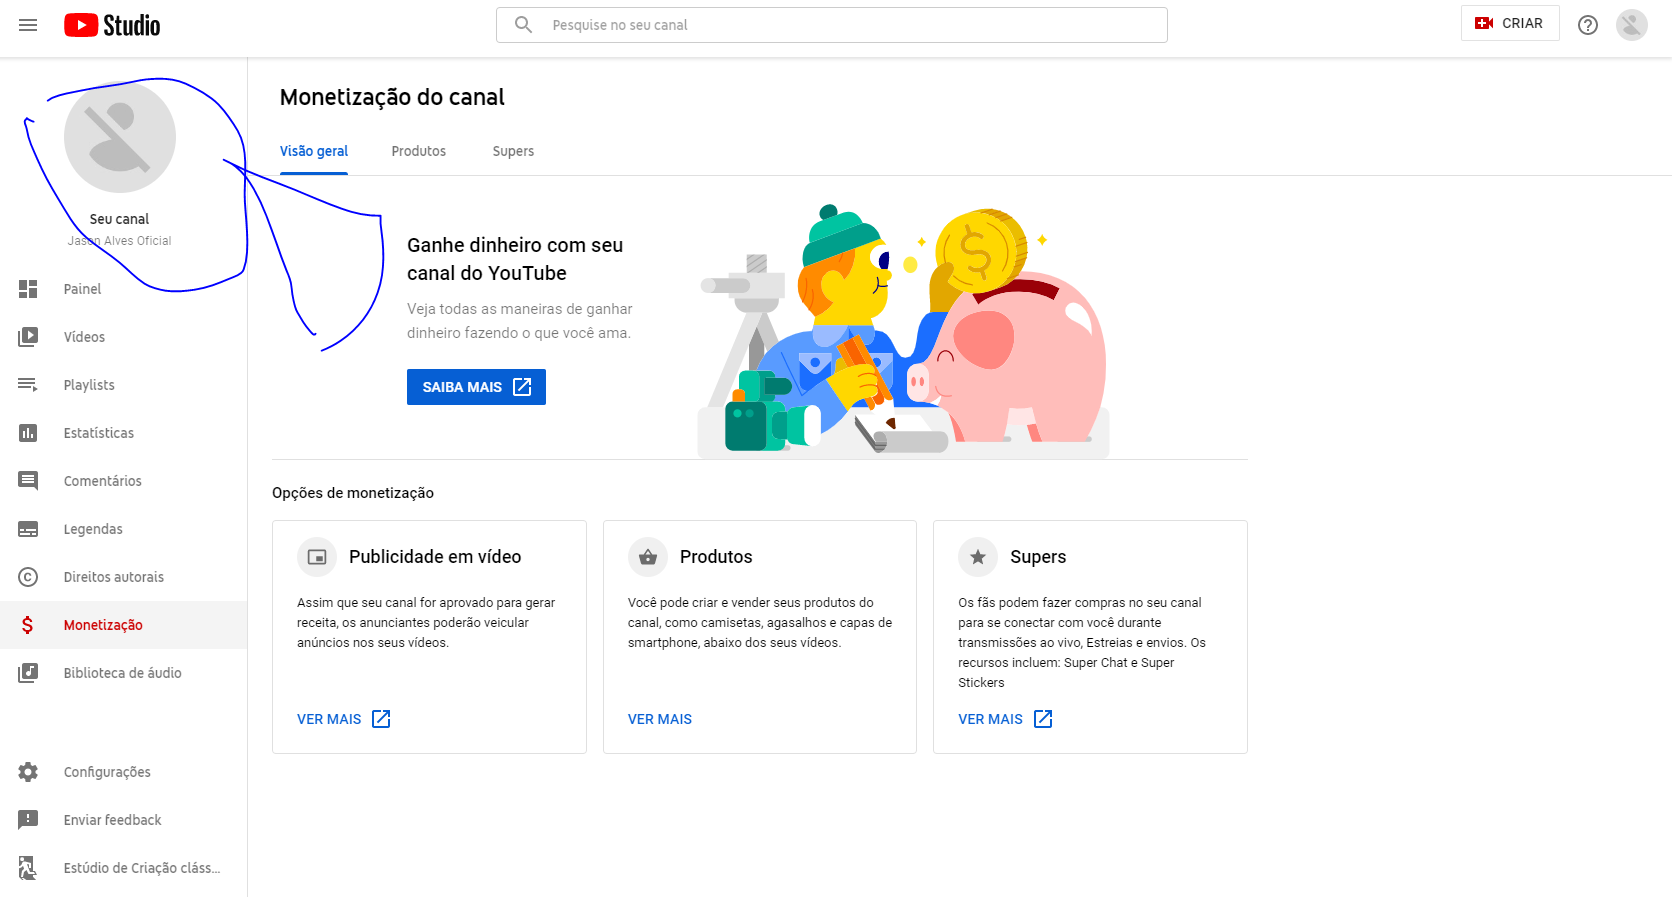Screen dimensions: 1672x897
Task: Click the Comentários speech bubble icon
Action: tap(28, 481)
